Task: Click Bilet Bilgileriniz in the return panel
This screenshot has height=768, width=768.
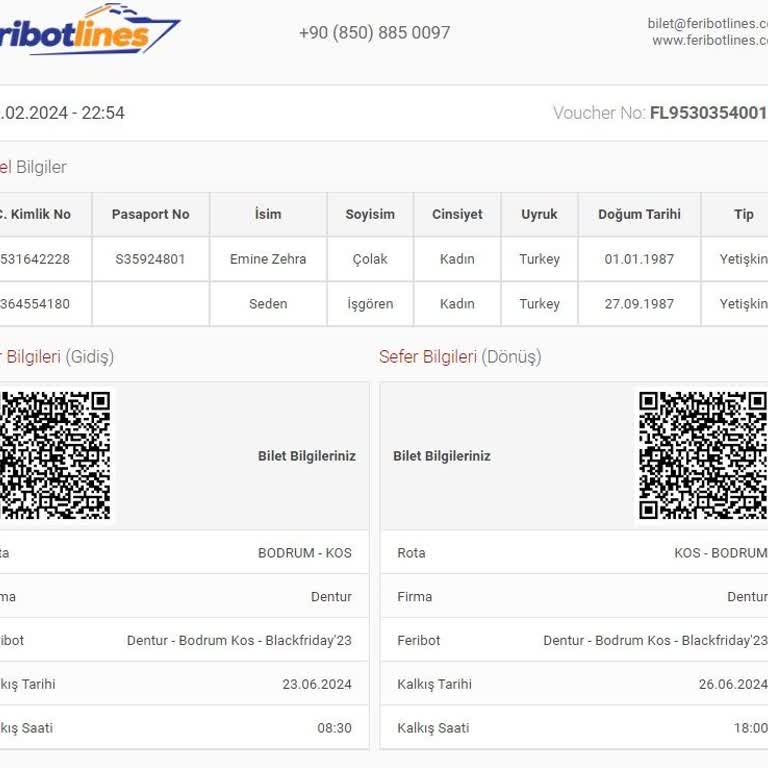Action: click(x=442, y=456)
